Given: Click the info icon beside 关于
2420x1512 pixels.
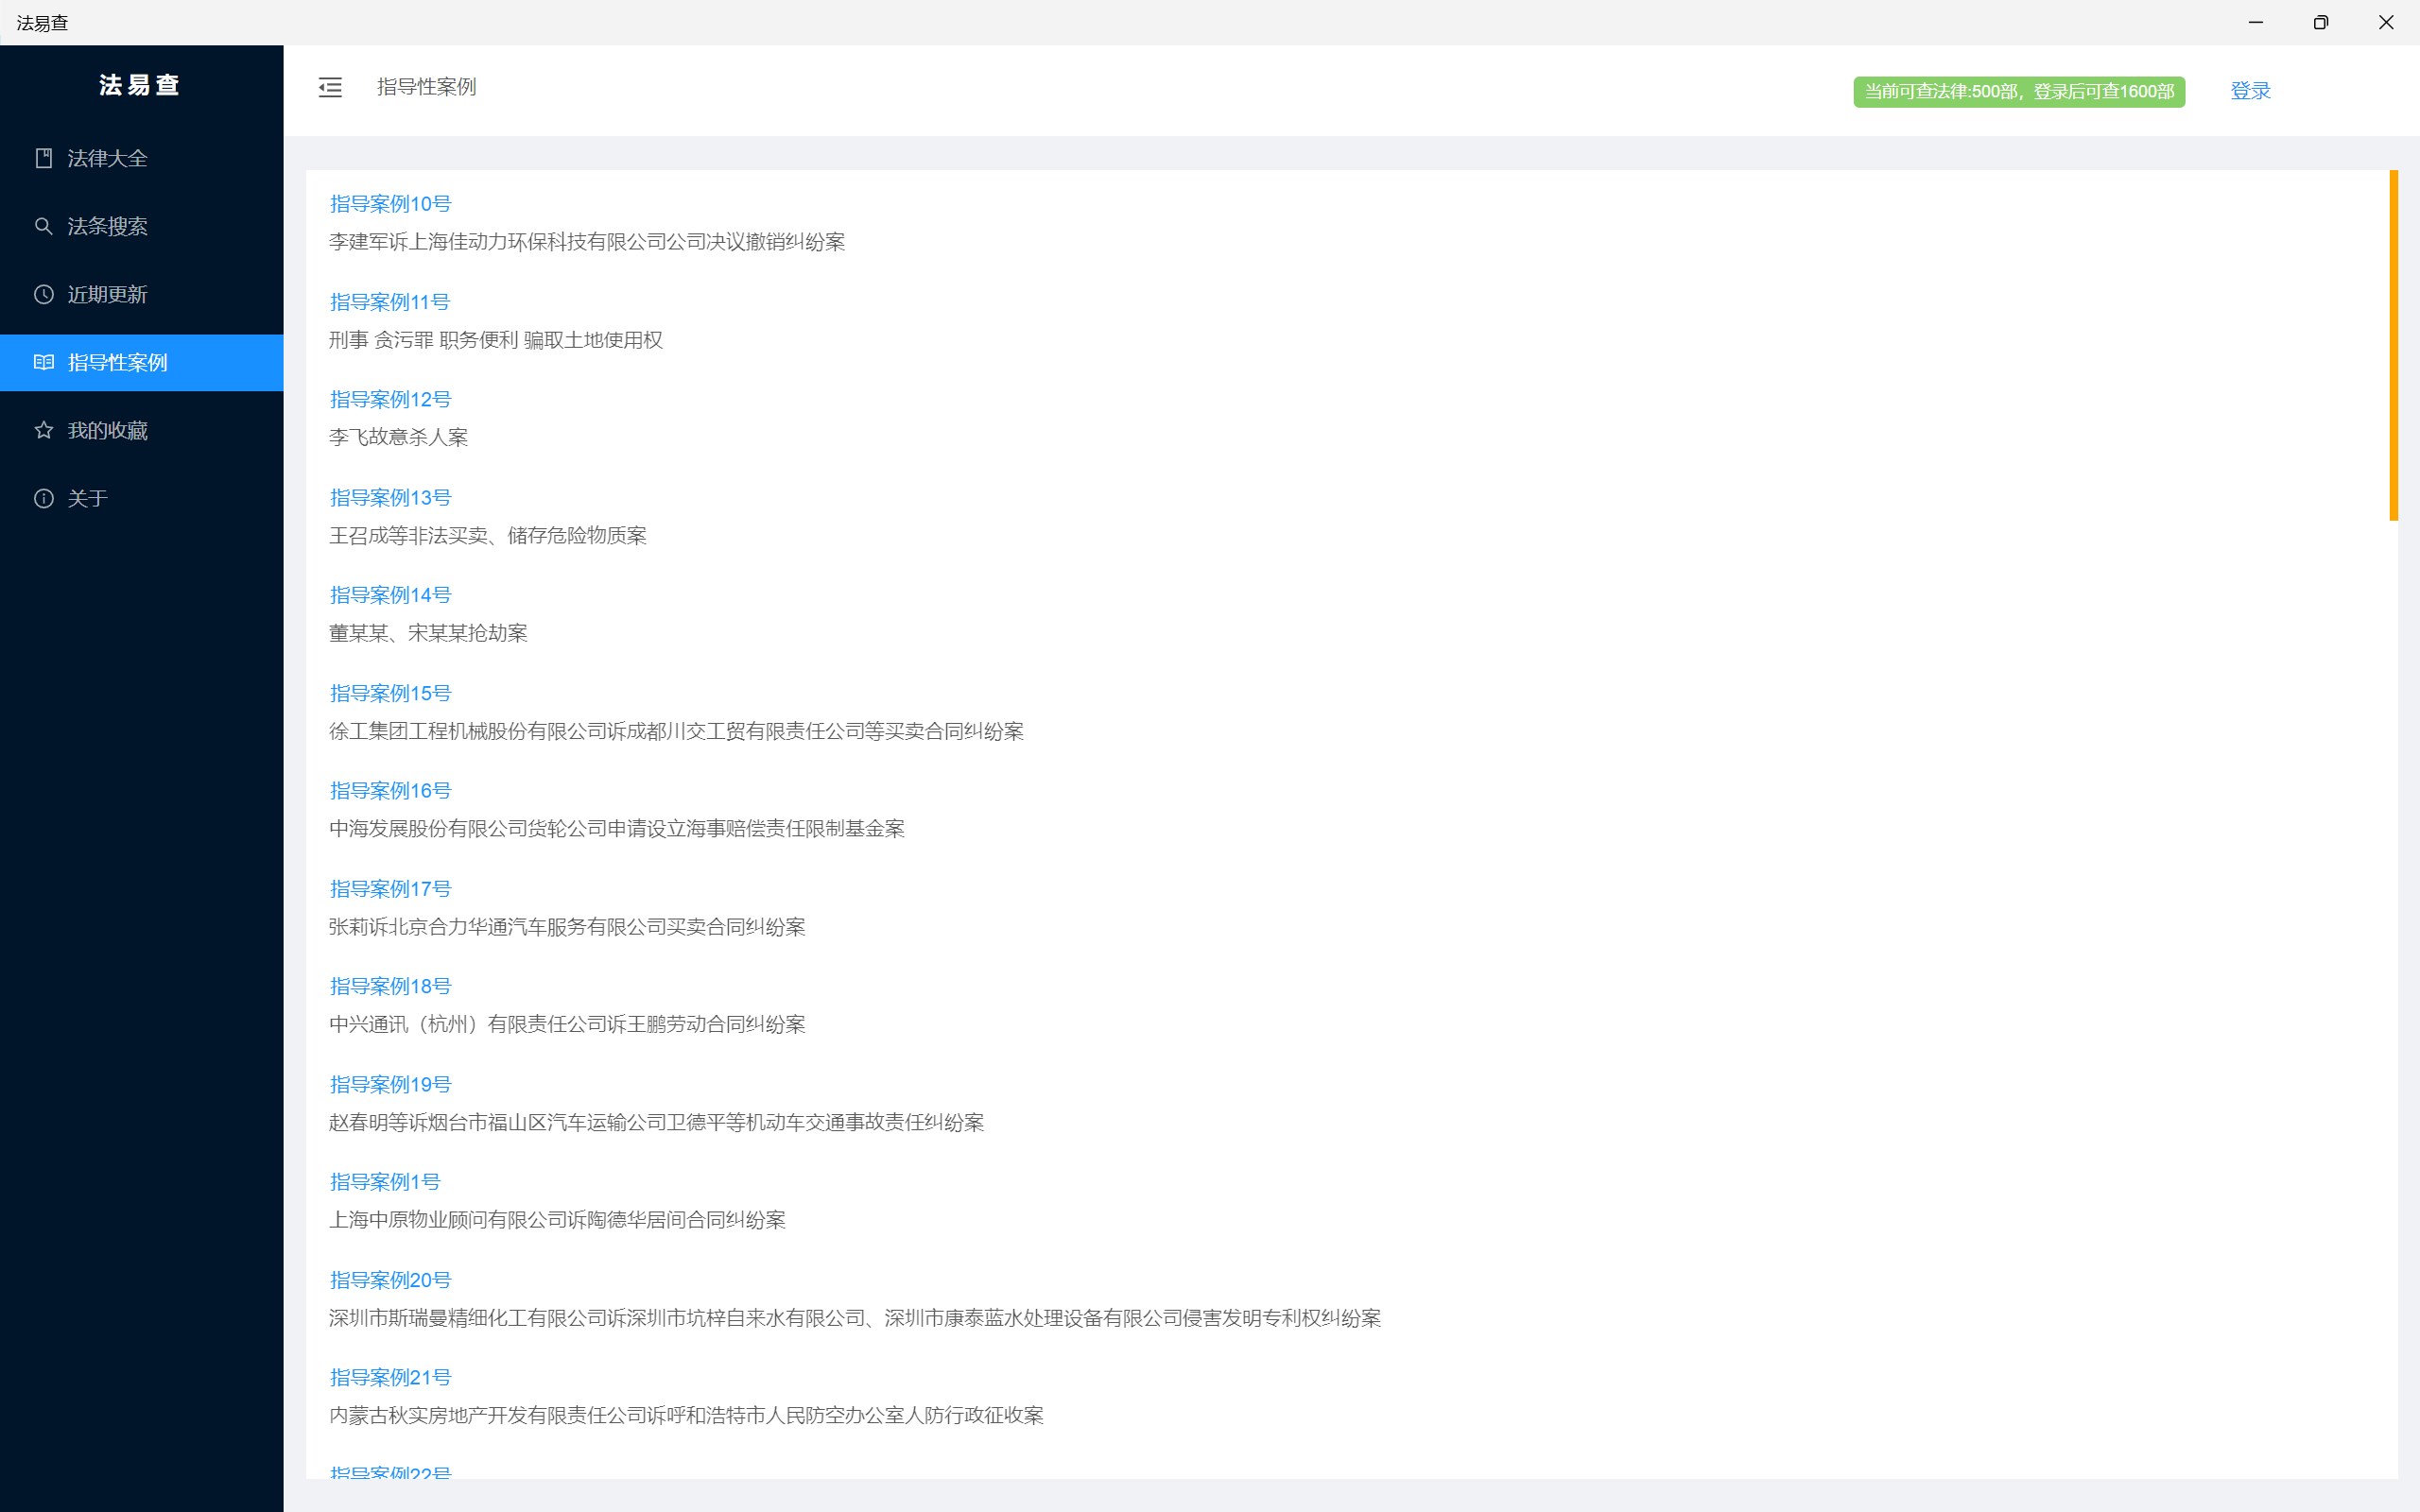Looking at the screenshot, I should tap(43, 498).
